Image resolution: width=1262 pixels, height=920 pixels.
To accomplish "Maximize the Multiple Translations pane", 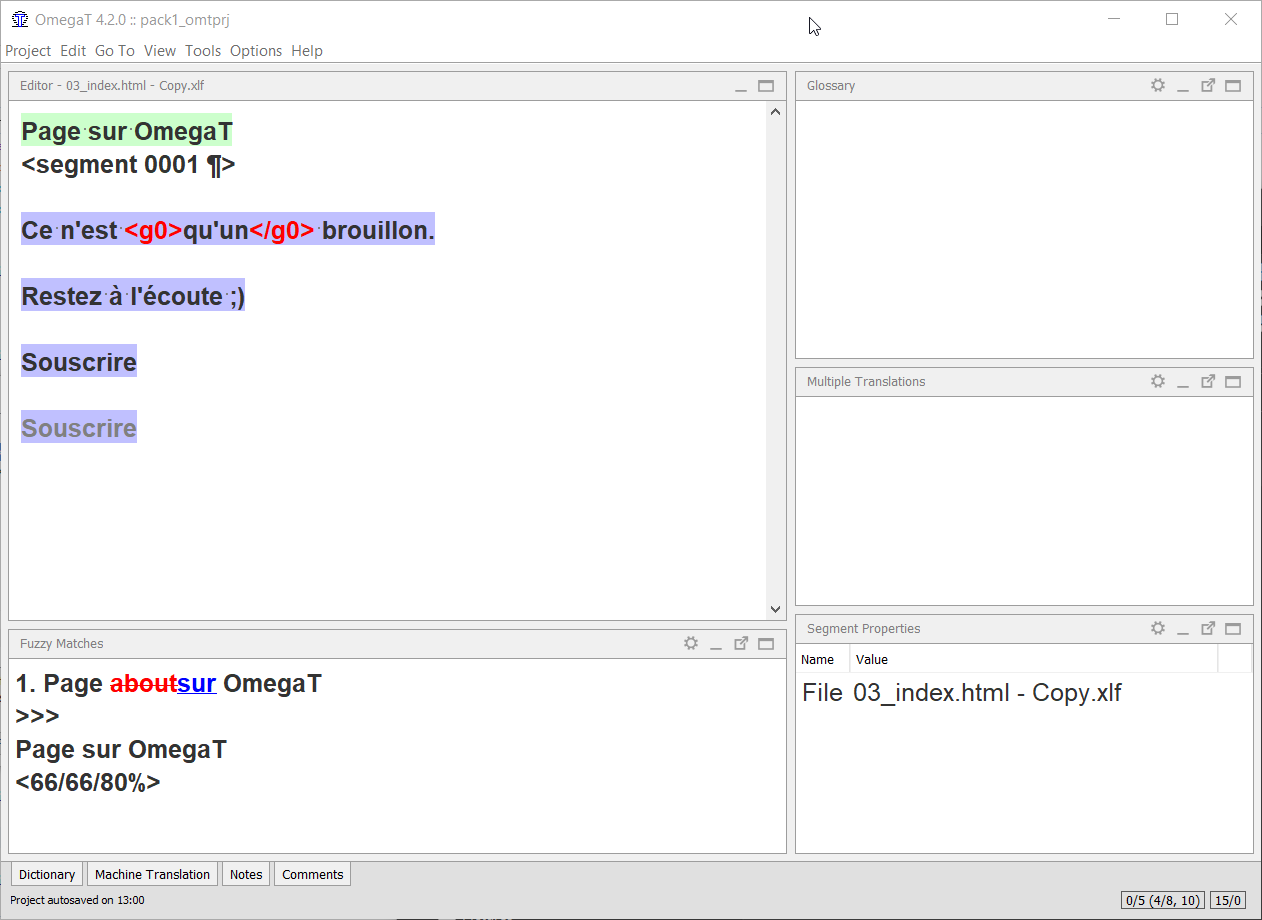I will click(1233, 382).
